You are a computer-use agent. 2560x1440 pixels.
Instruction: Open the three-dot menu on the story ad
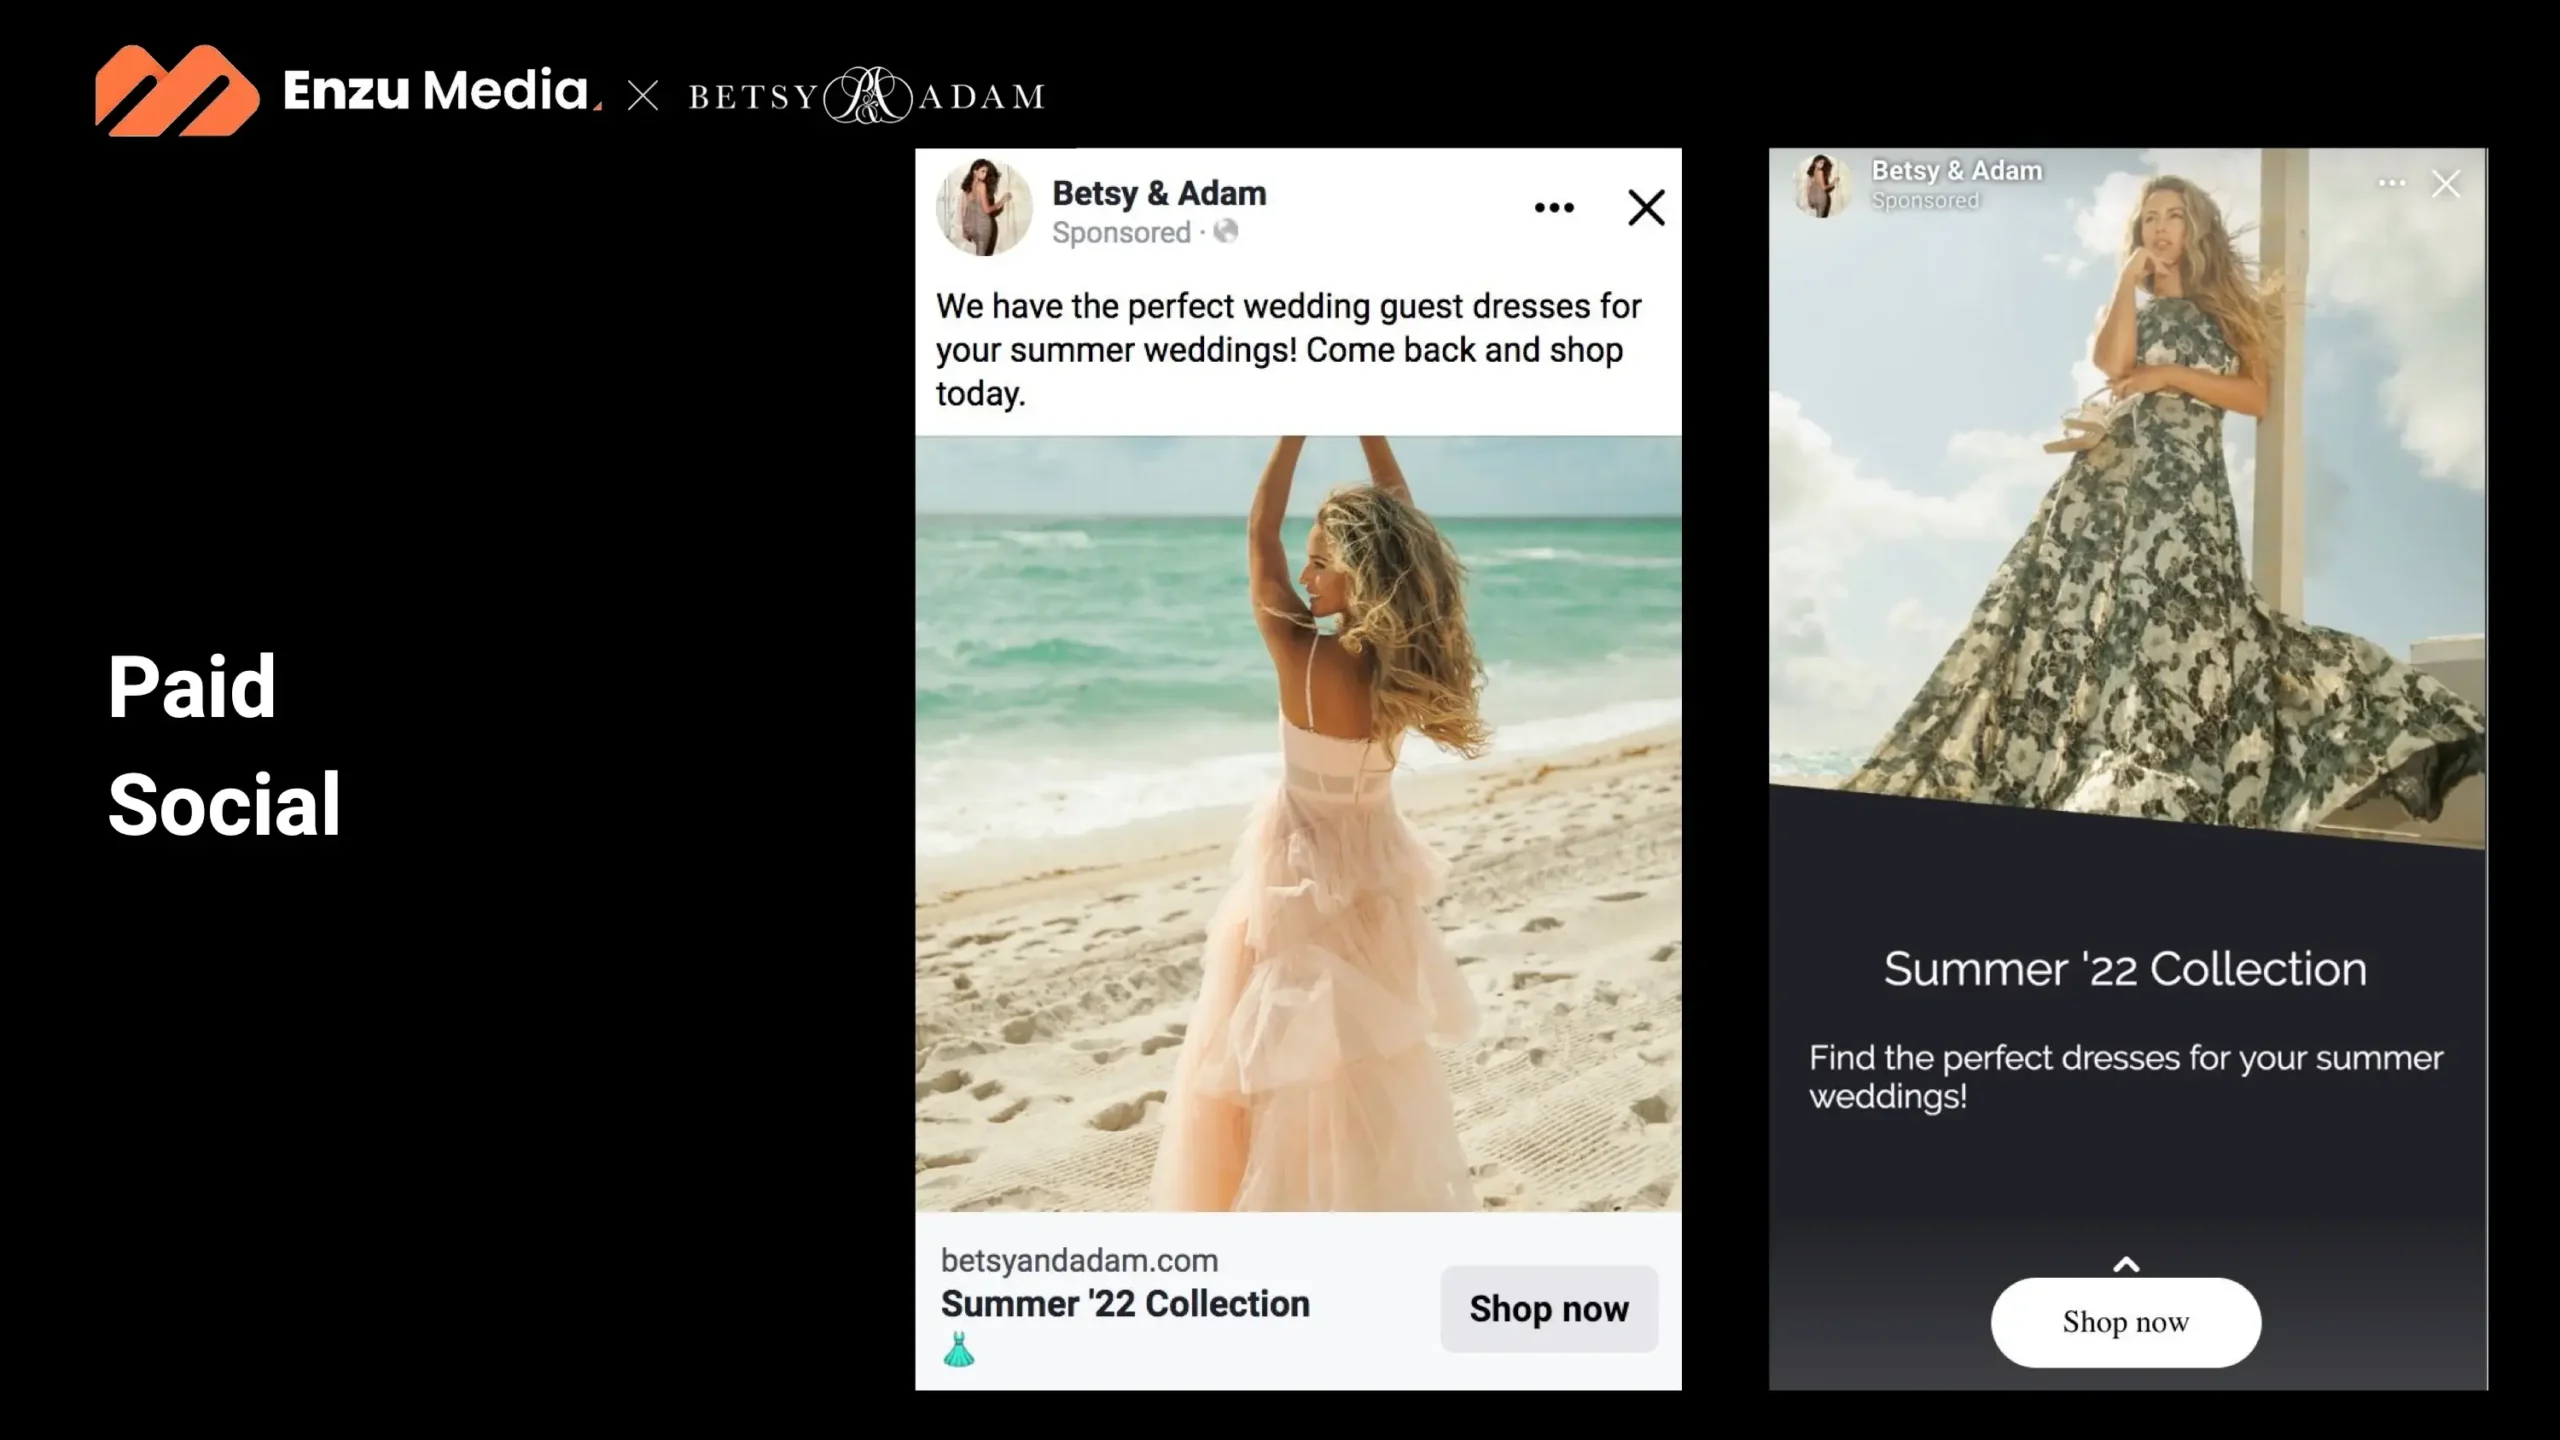pyautogui.click(x=2391, y=183)
